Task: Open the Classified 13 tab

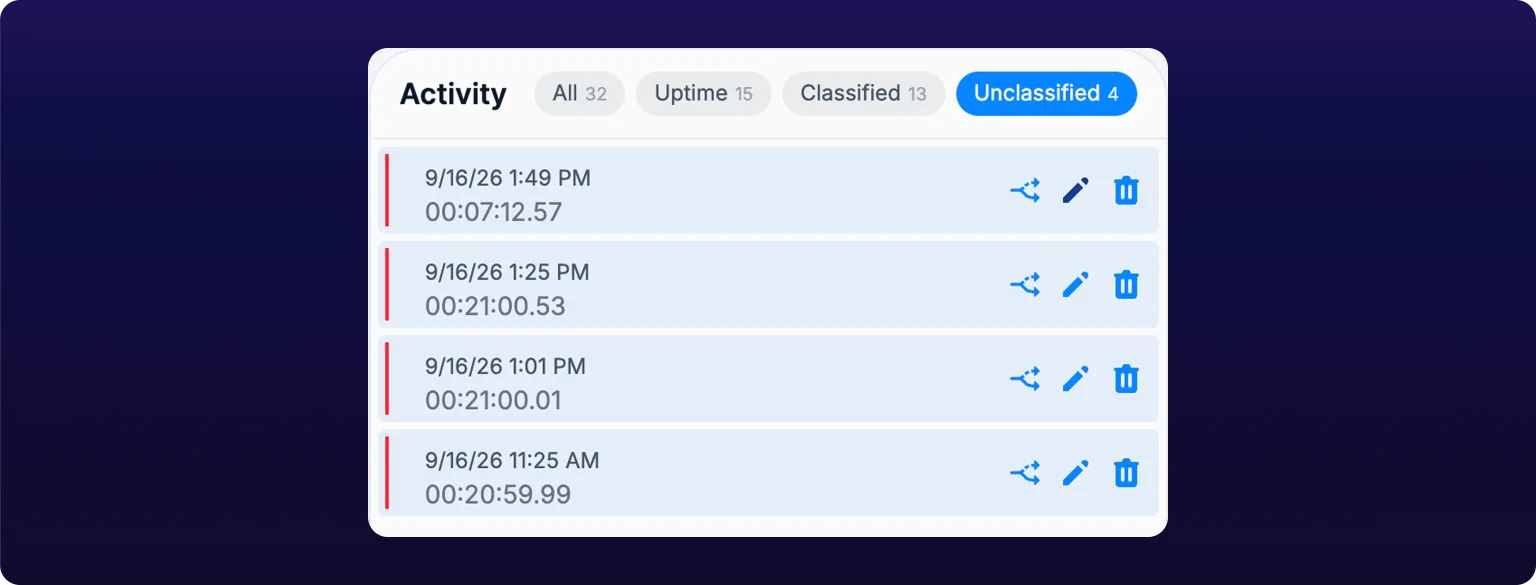Action: pyautogui.click(x=863, y=94)
